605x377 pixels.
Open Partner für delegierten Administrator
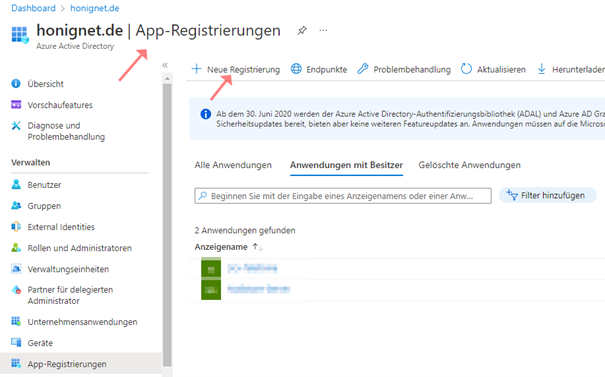click(70, 295)
